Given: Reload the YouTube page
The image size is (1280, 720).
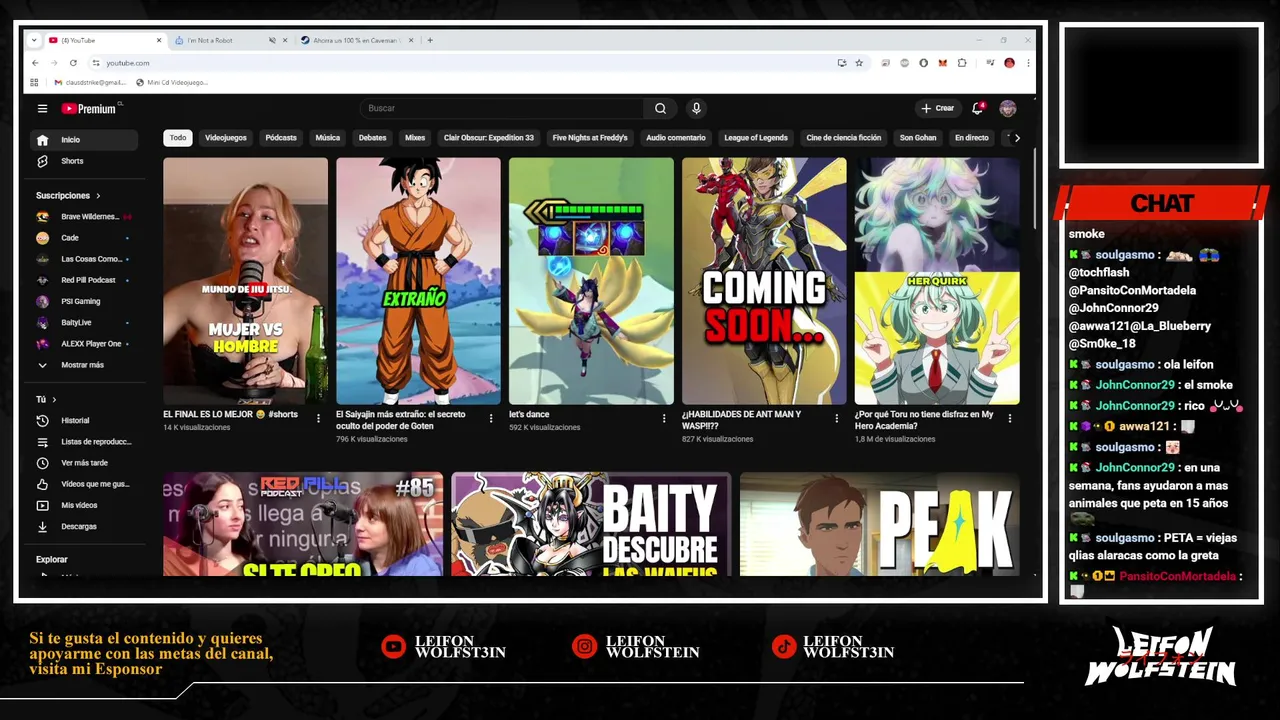Looking at the screenshot, I should coord(73,62).
